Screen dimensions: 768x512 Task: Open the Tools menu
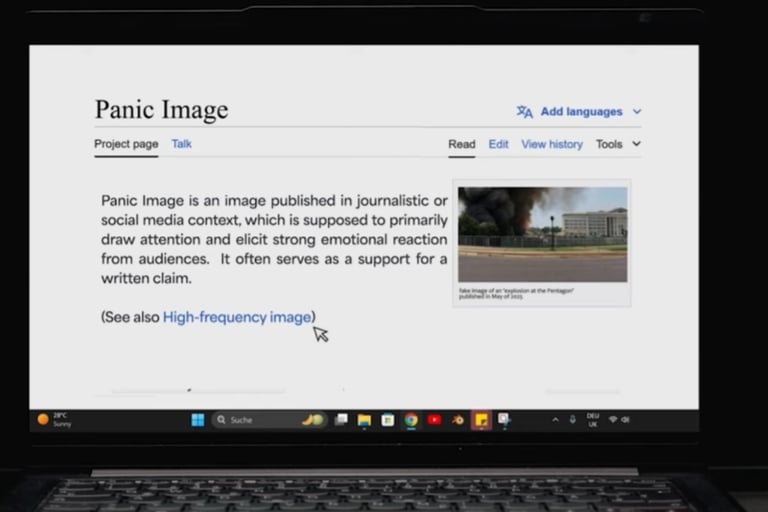(x=609, y=144)
